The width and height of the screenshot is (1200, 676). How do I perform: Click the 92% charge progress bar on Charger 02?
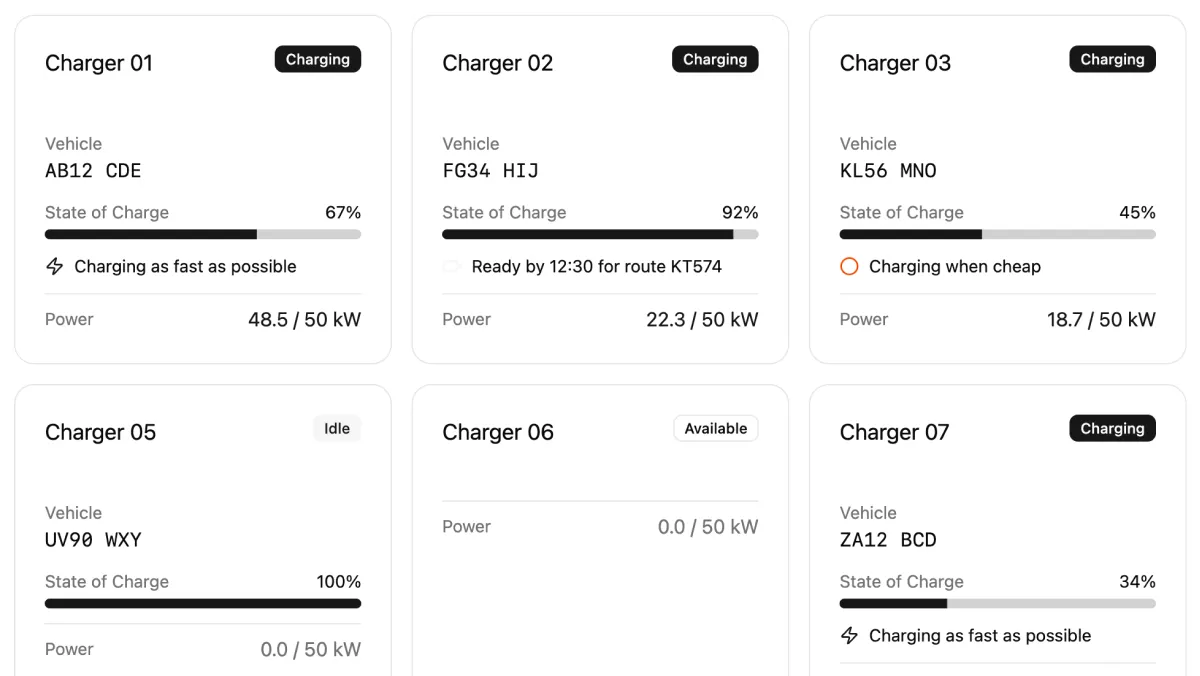click(x=600, y=234)
